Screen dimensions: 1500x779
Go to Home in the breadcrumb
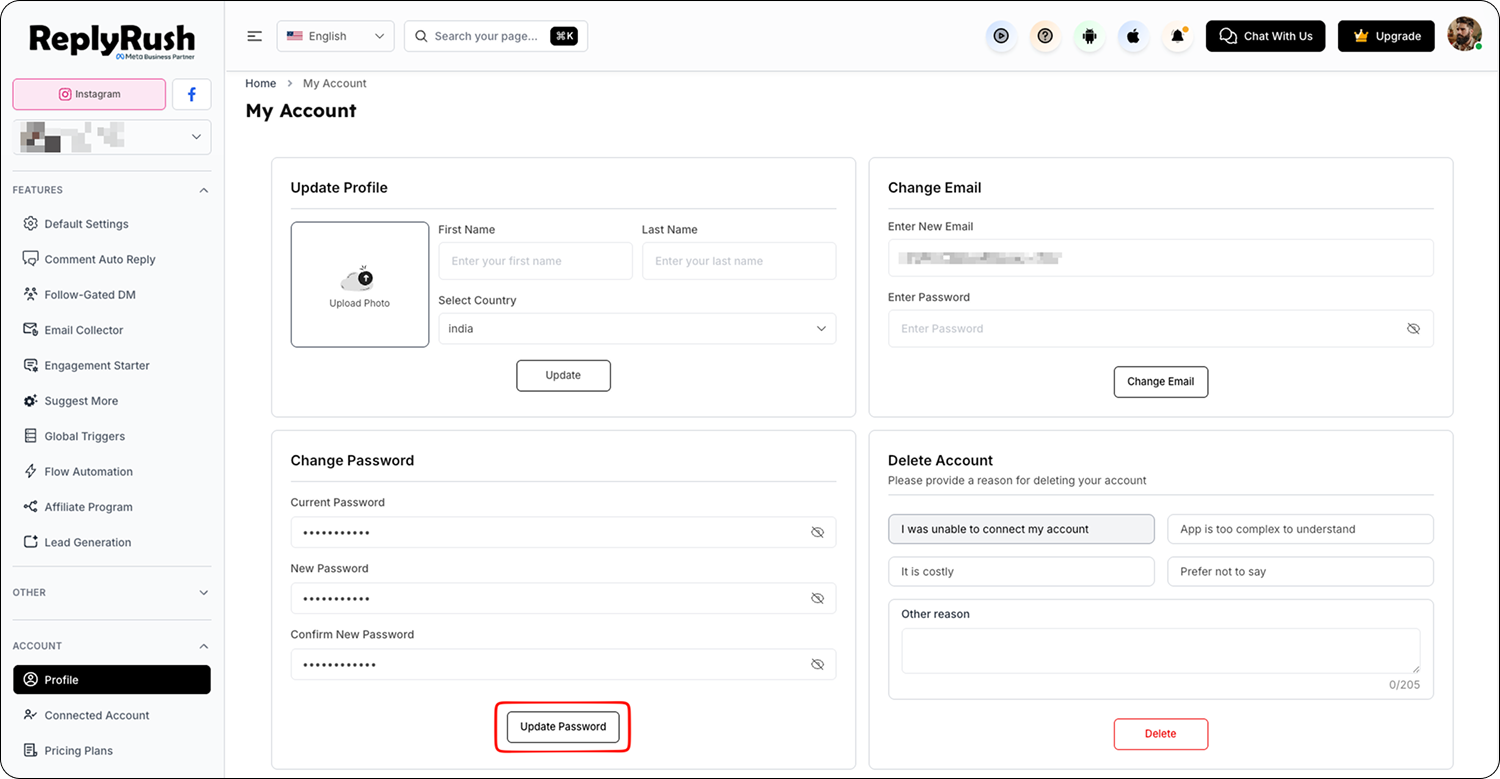coord(260,83)
